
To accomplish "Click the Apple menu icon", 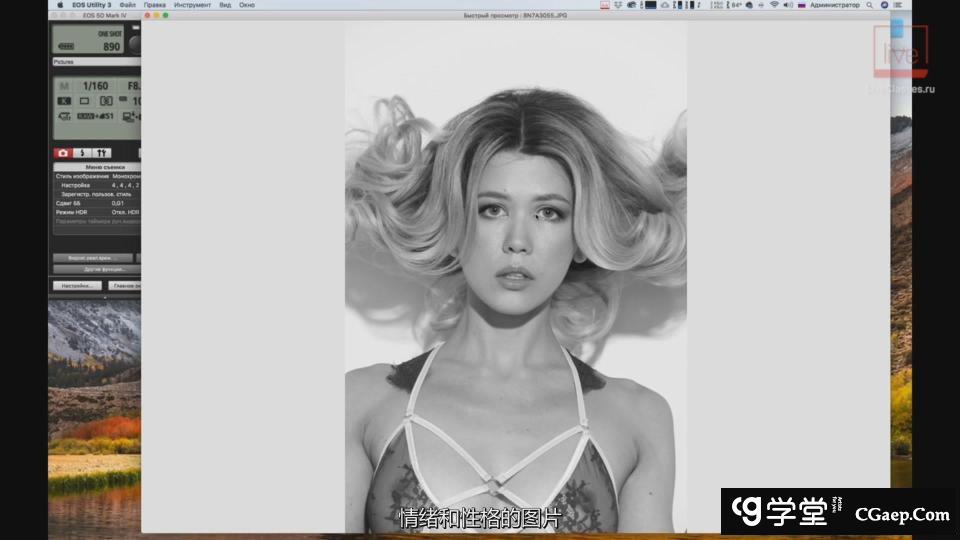I will point(59,5).
